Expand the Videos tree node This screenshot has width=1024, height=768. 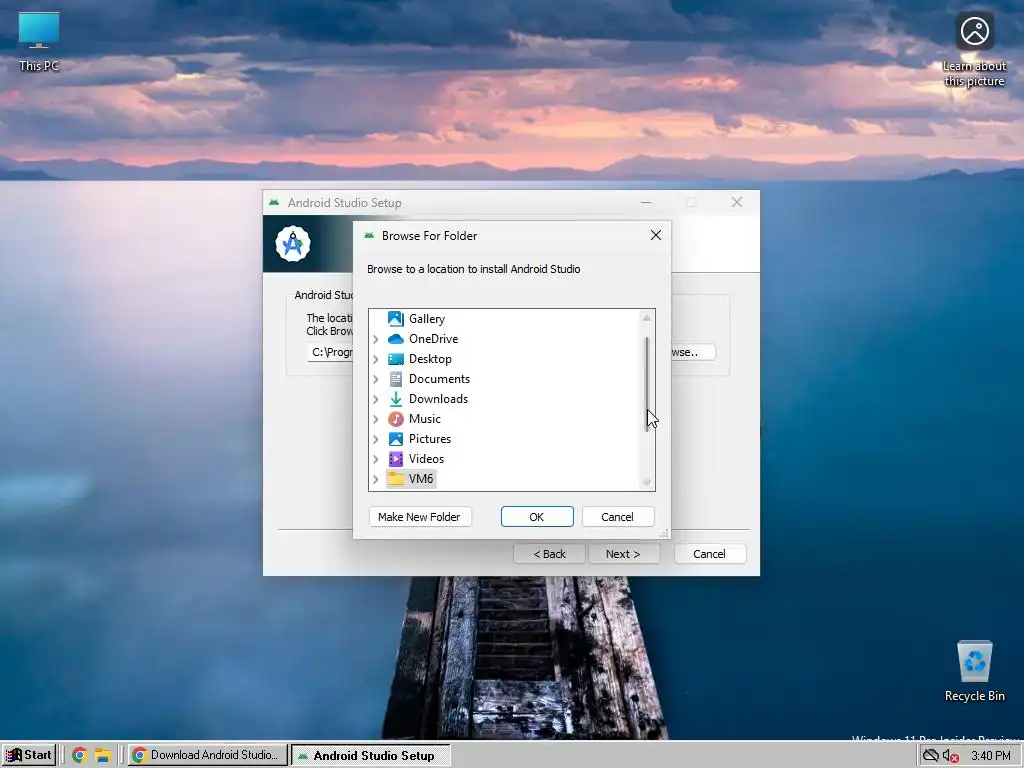[376, 459]
